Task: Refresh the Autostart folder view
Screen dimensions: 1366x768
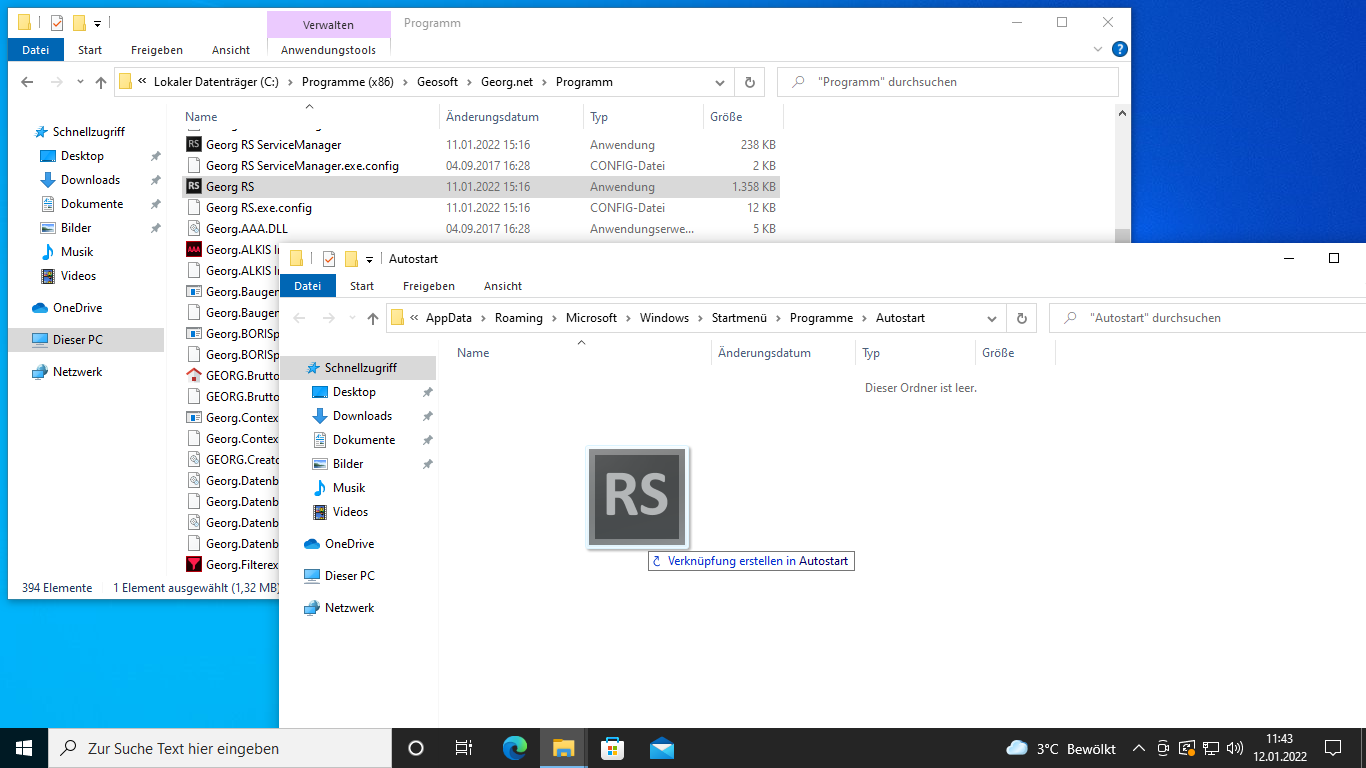Action: tap(1021, 318)
